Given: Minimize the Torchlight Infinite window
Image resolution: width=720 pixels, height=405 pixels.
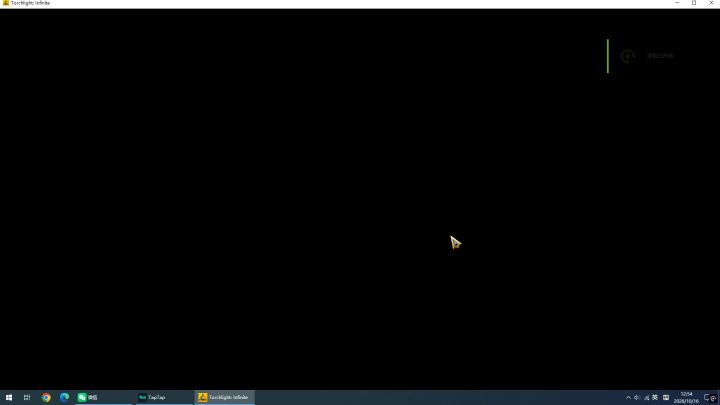Looking at the screenshot, I should (677, 3).
